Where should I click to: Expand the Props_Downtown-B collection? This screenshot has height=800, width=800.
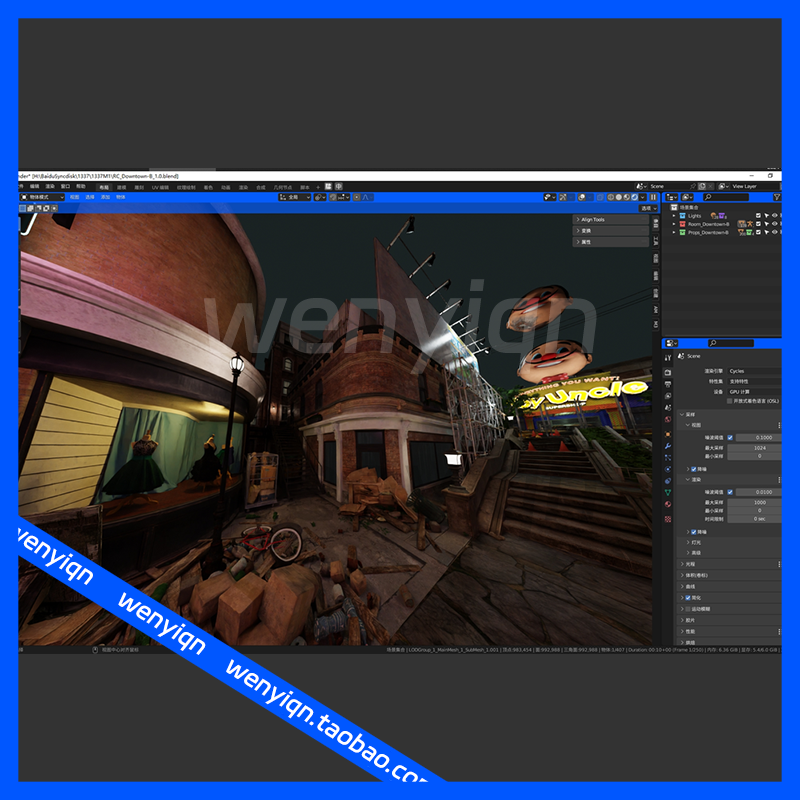[674, 232]
